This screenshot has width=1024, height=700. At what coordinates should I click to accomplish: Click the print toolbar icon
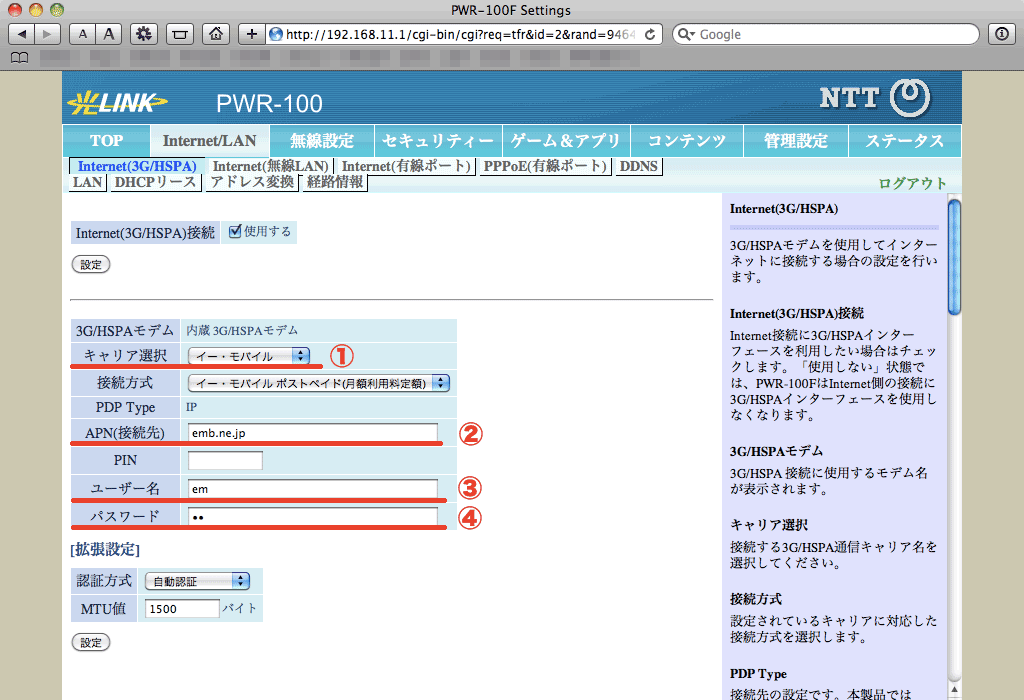[180, 34]
